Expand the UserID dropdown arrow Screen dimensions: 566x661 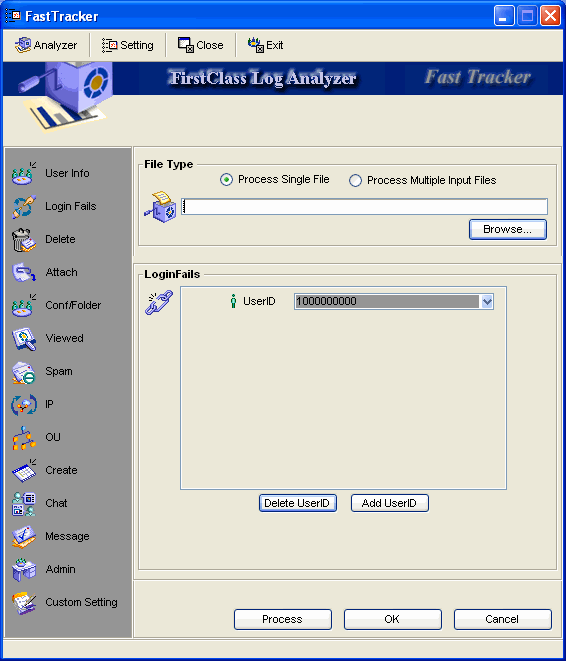[487, 301]
